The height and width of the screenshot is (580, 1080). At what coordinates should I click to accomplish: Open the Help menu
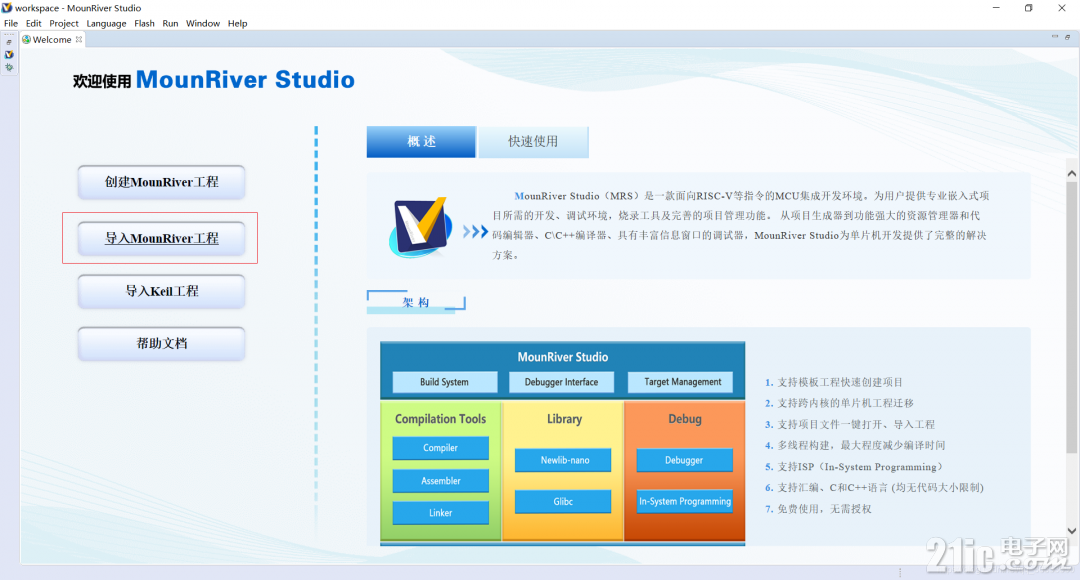pos(238,23)
